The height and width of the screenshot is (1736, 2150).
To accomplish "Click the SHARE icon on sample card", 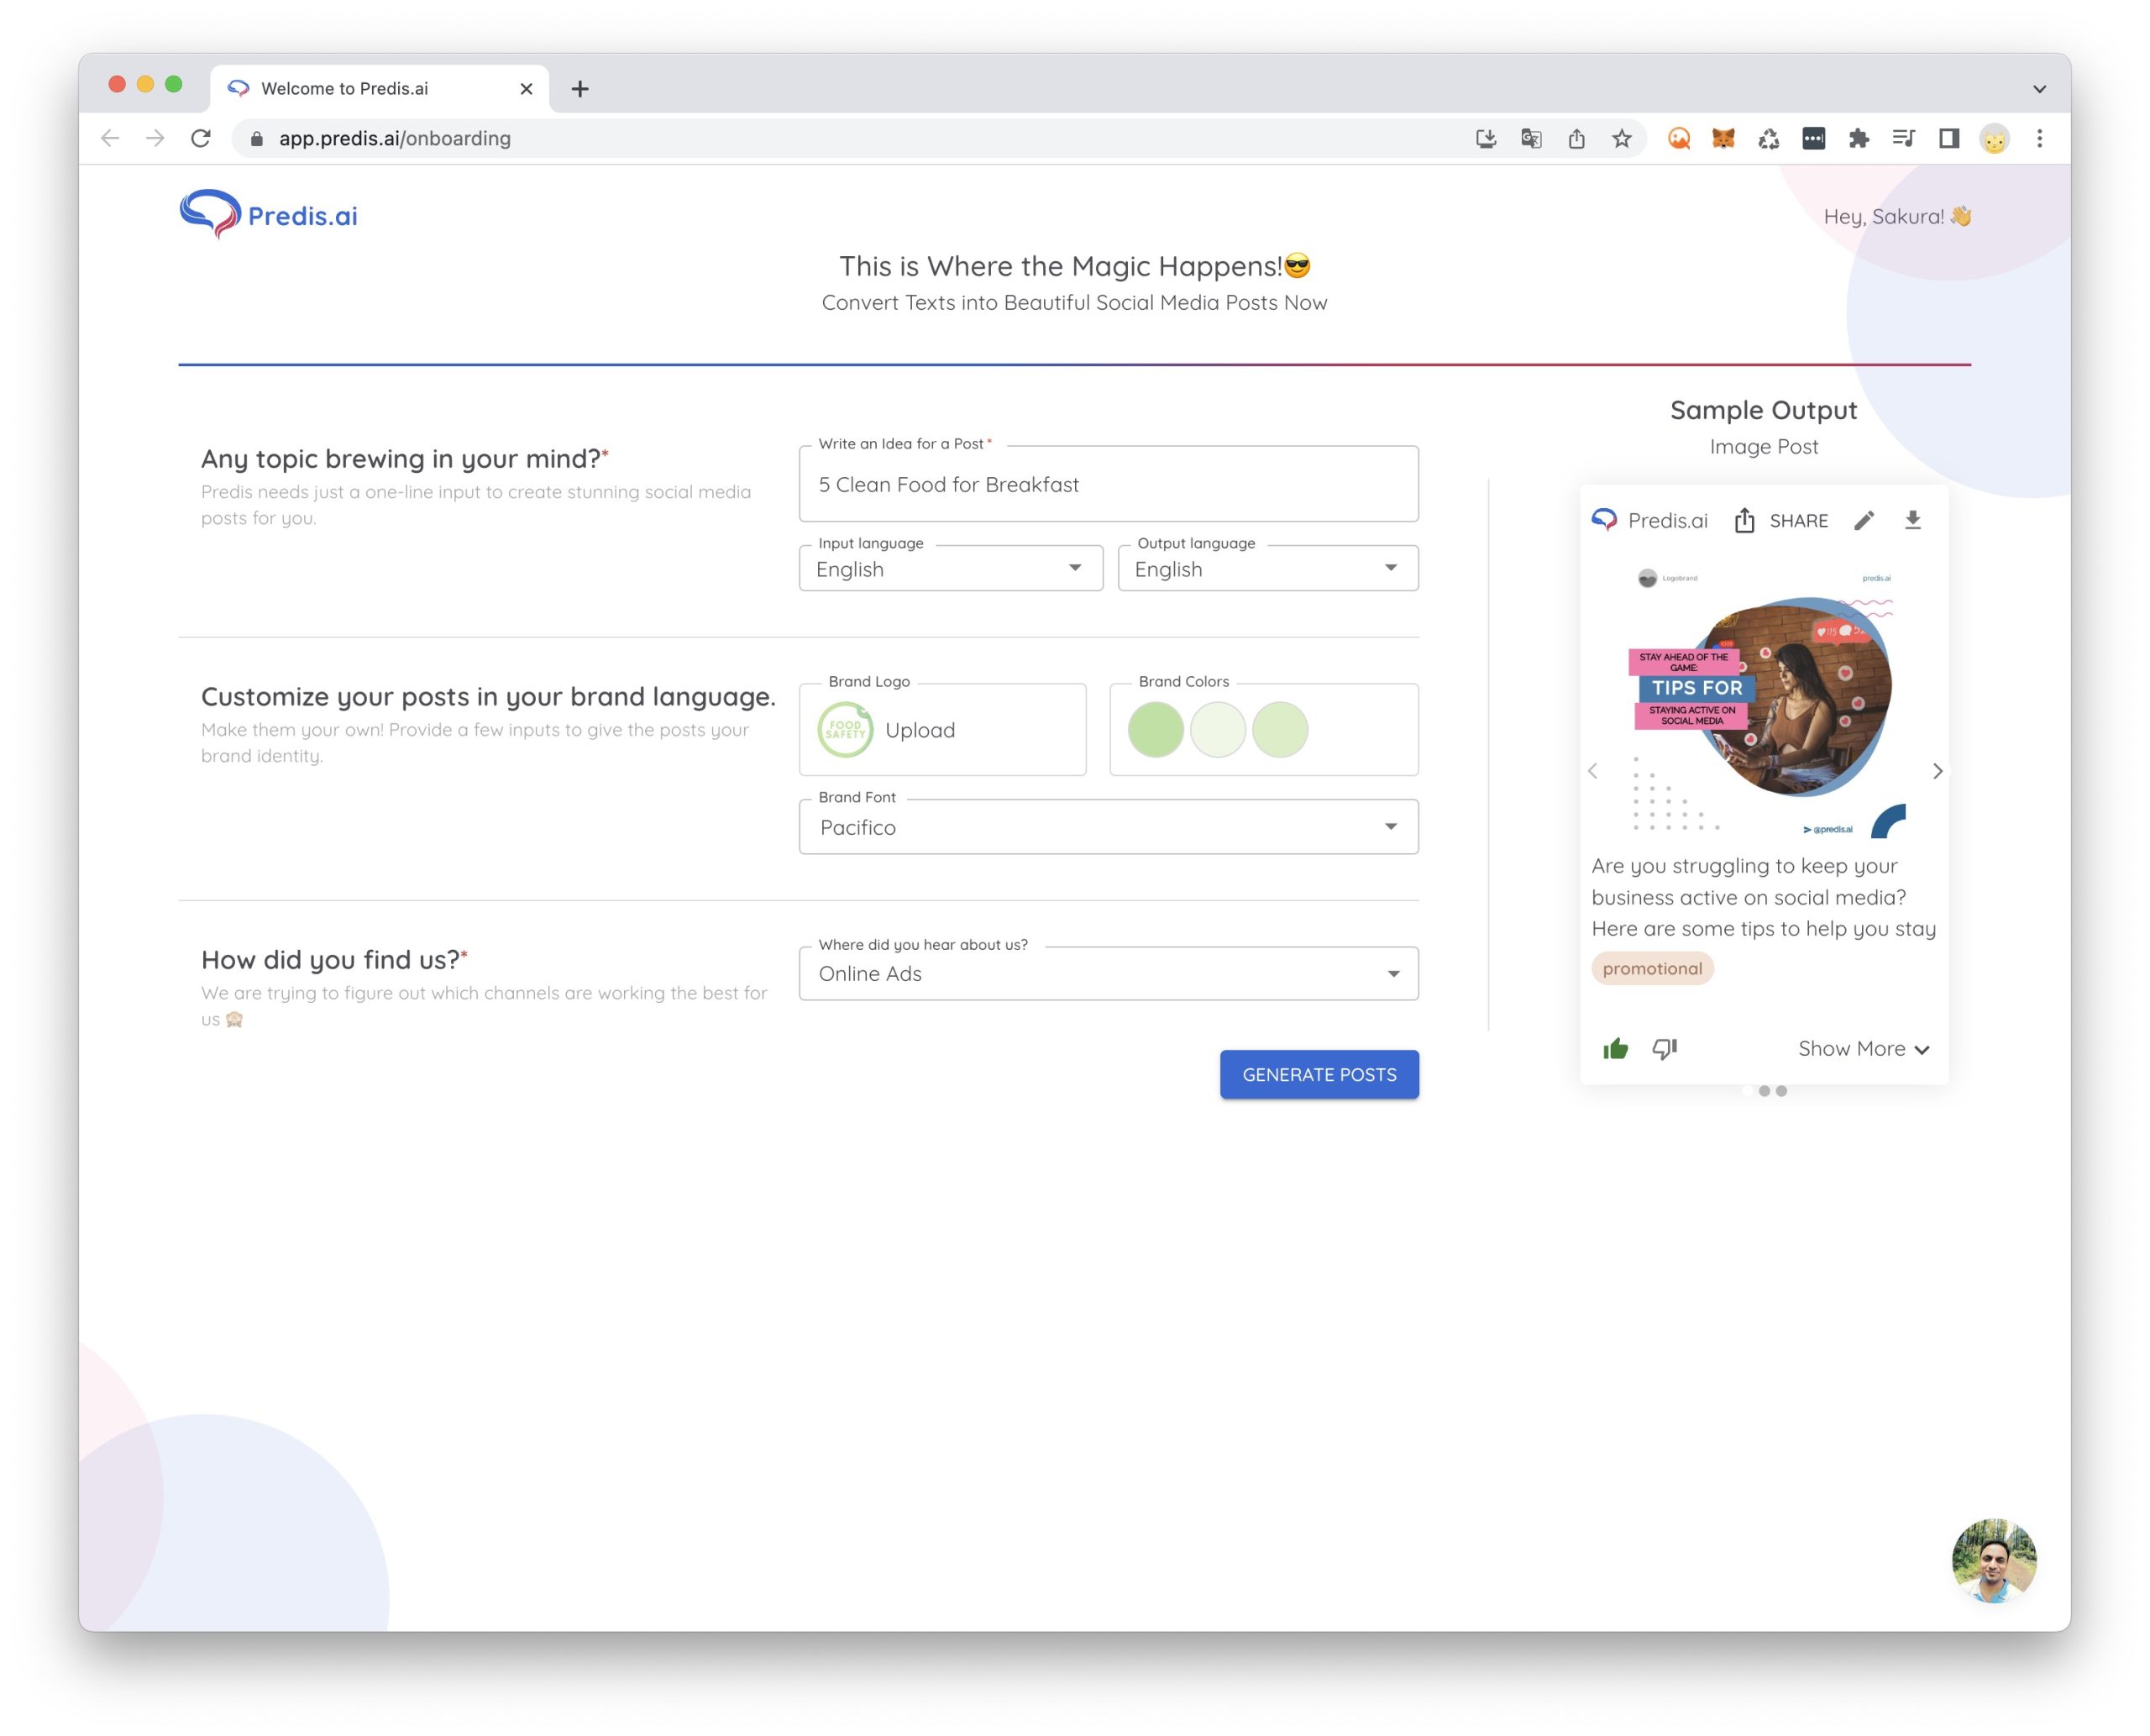I will [x=1745, y=520].
